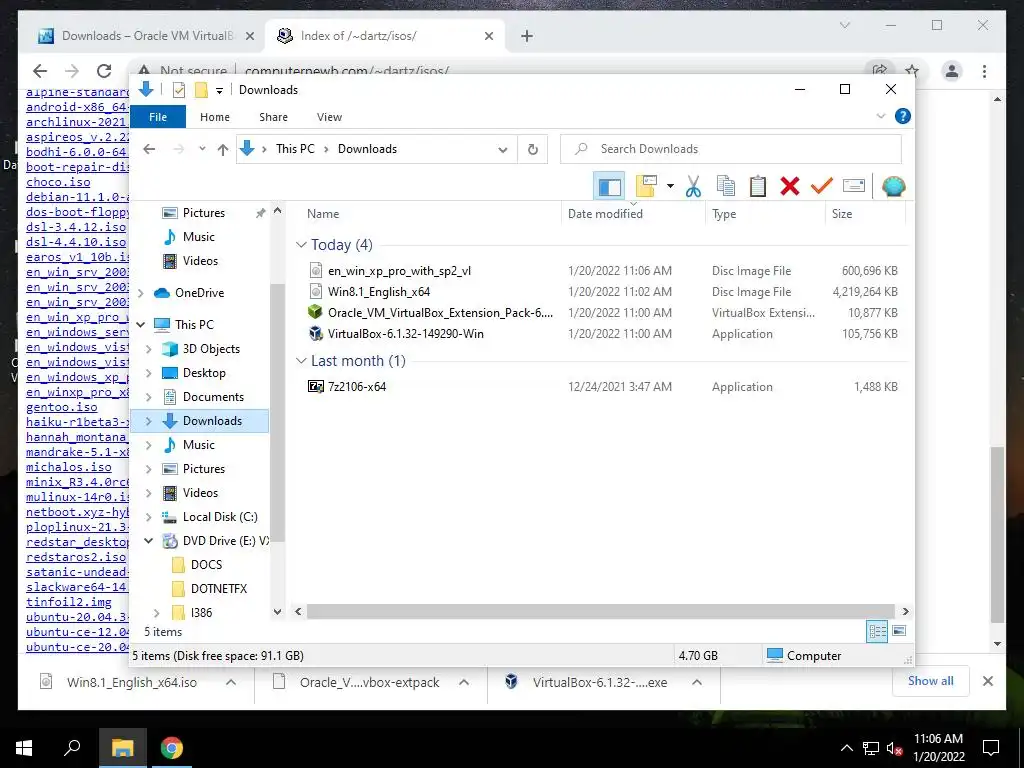The image size is (1024, 768).
Task: Expand OneDrive in navigation tree
Action: pos(141,293)
